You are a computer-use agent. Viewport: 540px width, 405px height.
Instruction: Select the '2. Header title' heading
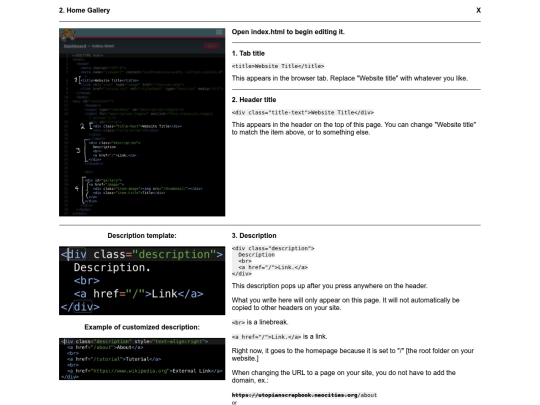coord(254,100)
